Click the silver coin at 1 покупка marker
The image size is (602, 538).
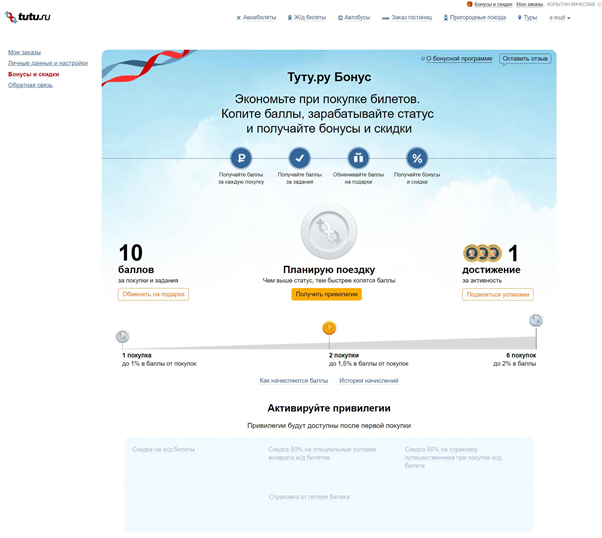[x=122, y=336]
